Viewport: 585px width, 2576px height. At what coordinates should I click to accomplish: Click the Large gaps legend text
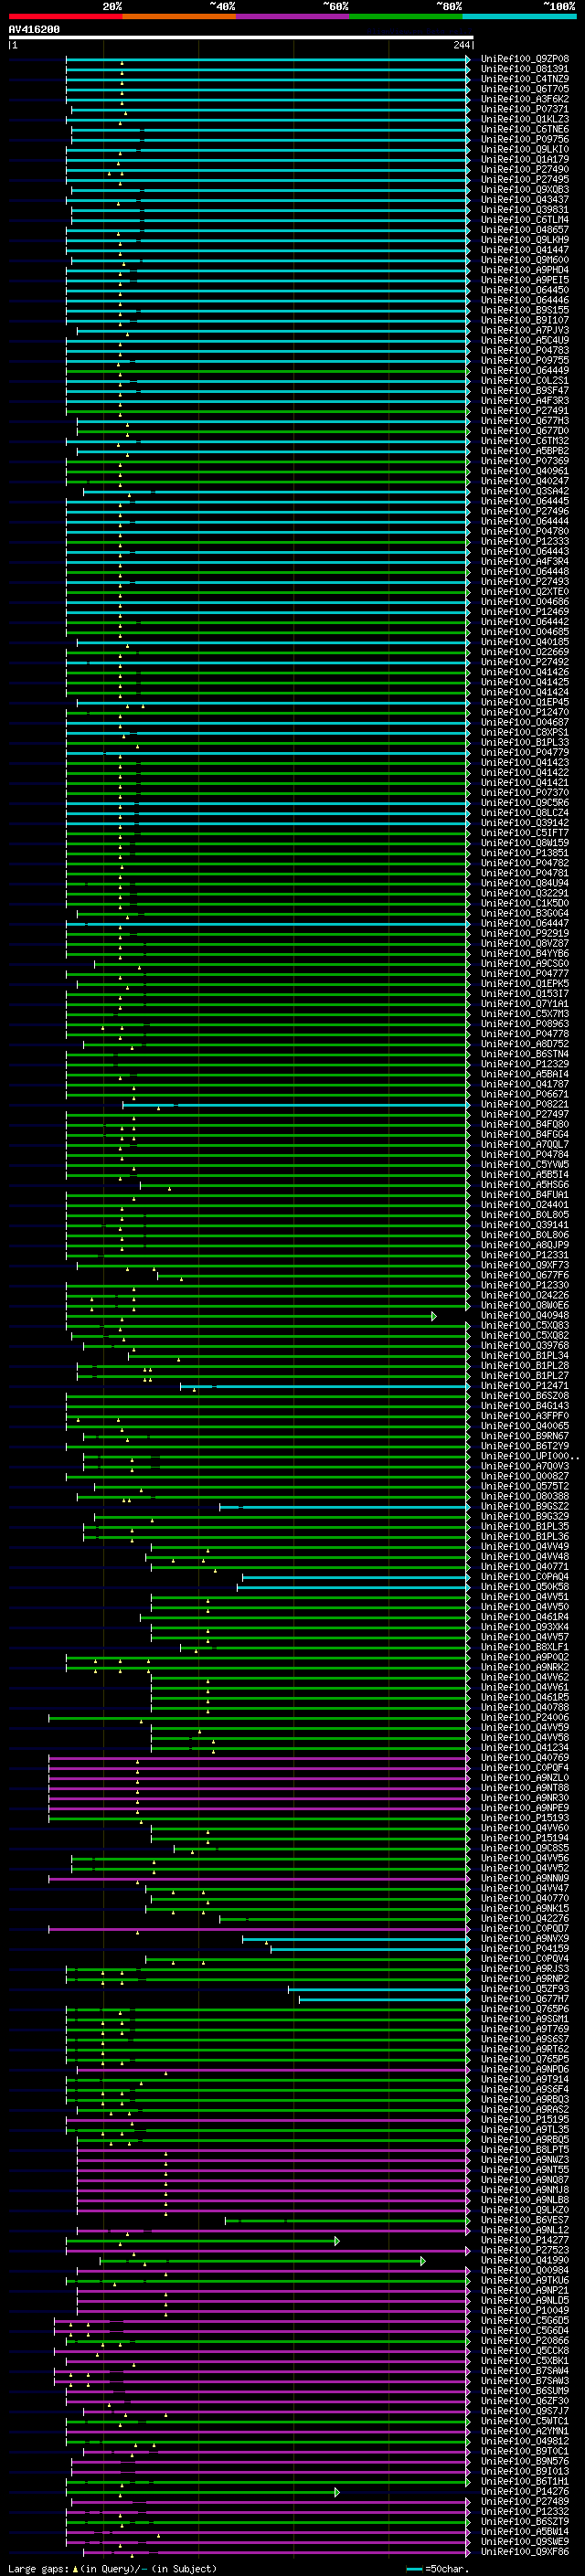(x=38, y=2568)
